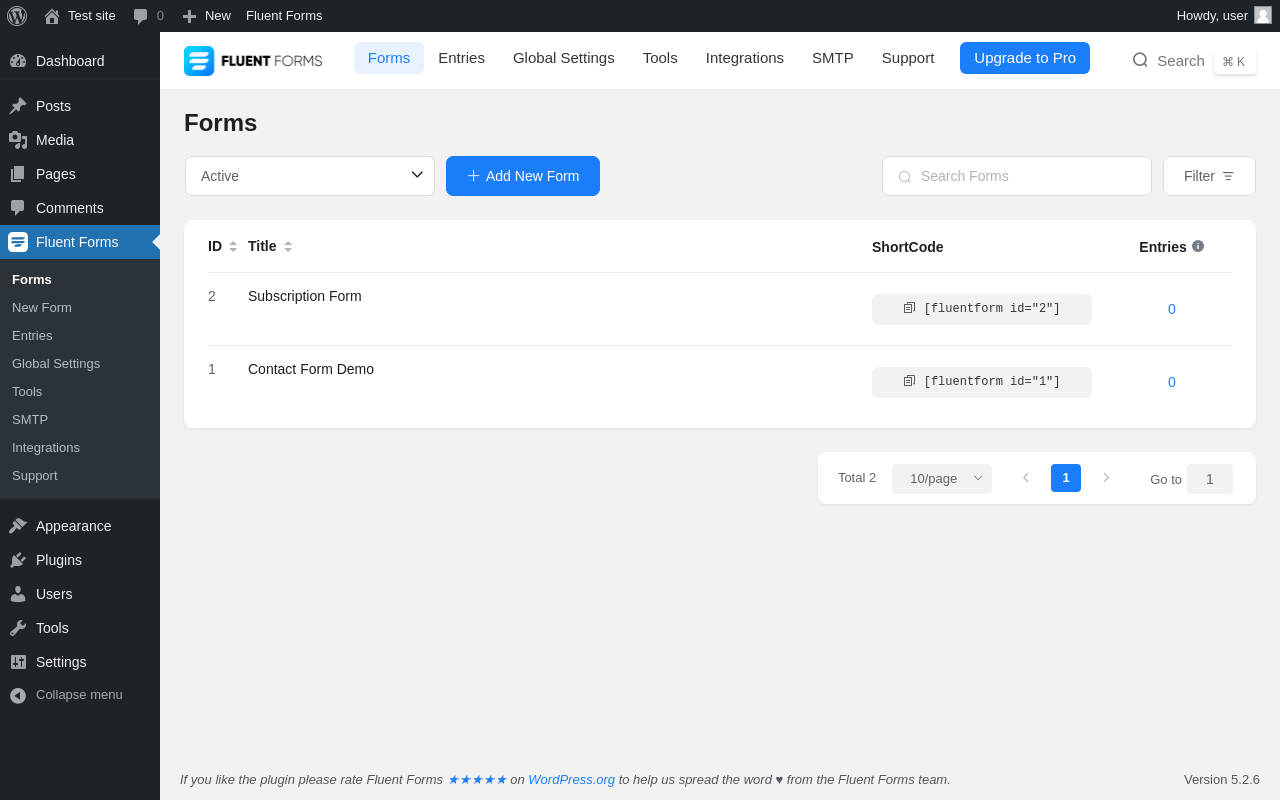Click the Fluent Forms logo
Screen dimensions: 1280x800
tap(253, 60)
